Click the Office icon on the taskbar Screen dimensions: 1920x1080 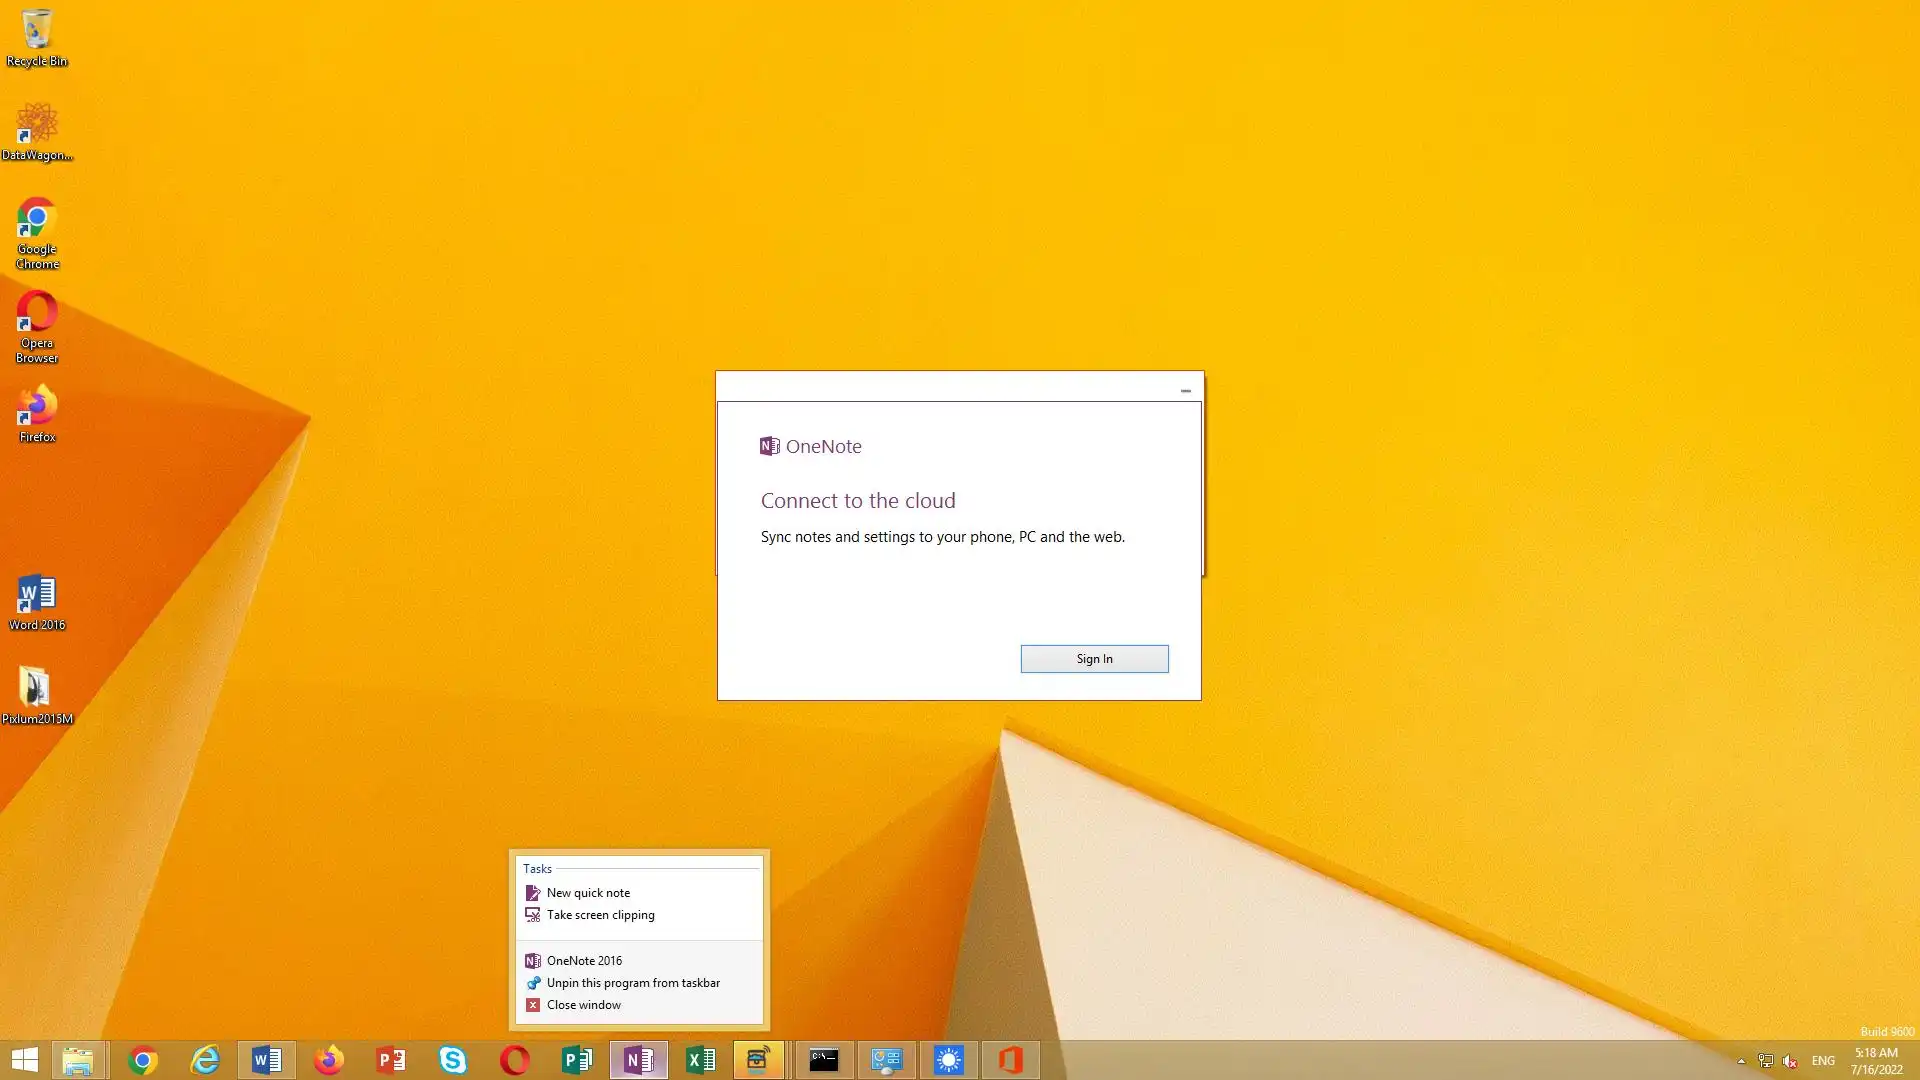1010,1060
